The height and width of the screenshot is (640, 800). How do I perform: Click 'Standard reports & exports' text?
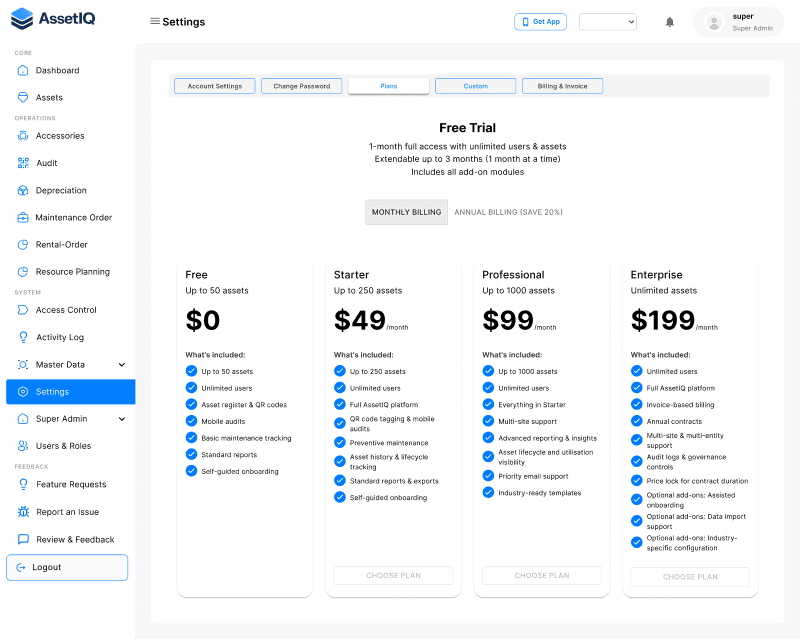click(394, 481)
